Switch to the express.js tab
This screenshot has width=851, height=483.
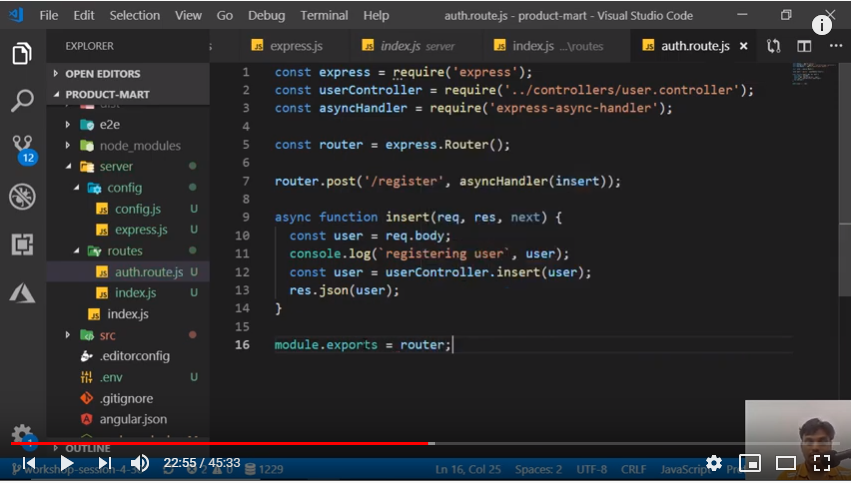[x=295, y=46]
